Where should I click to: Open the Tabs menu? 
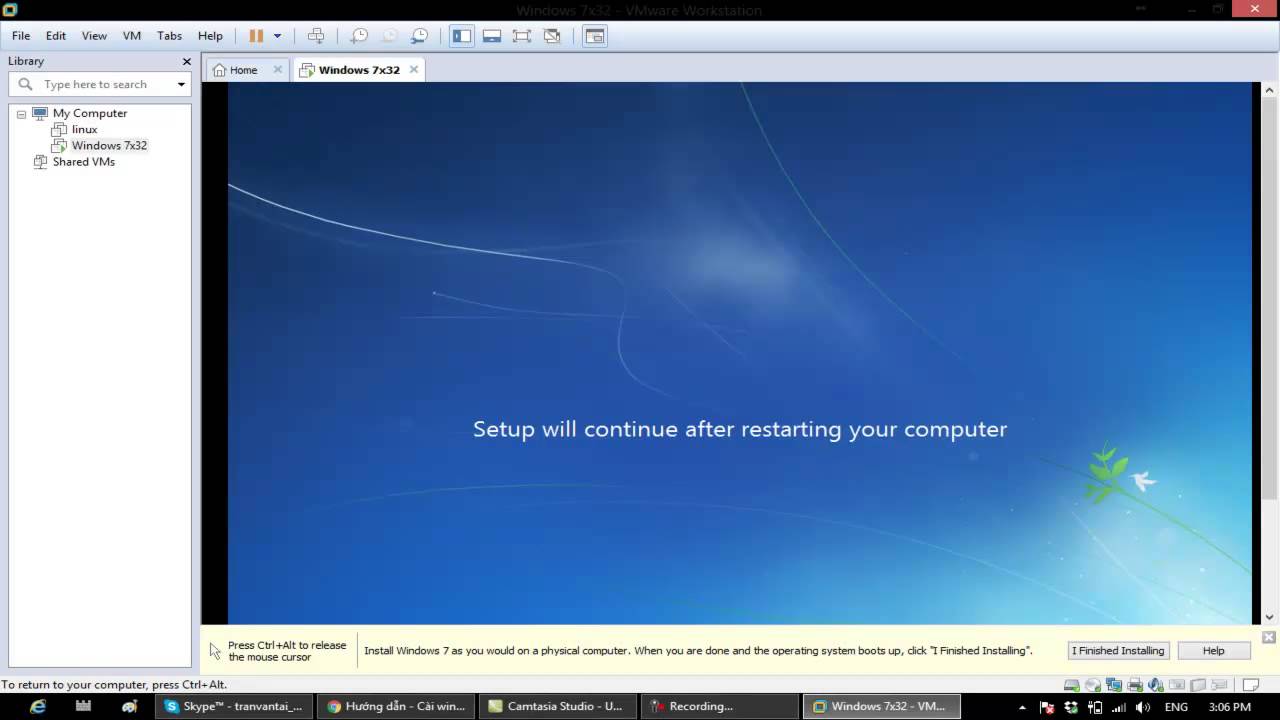[170, 36]
